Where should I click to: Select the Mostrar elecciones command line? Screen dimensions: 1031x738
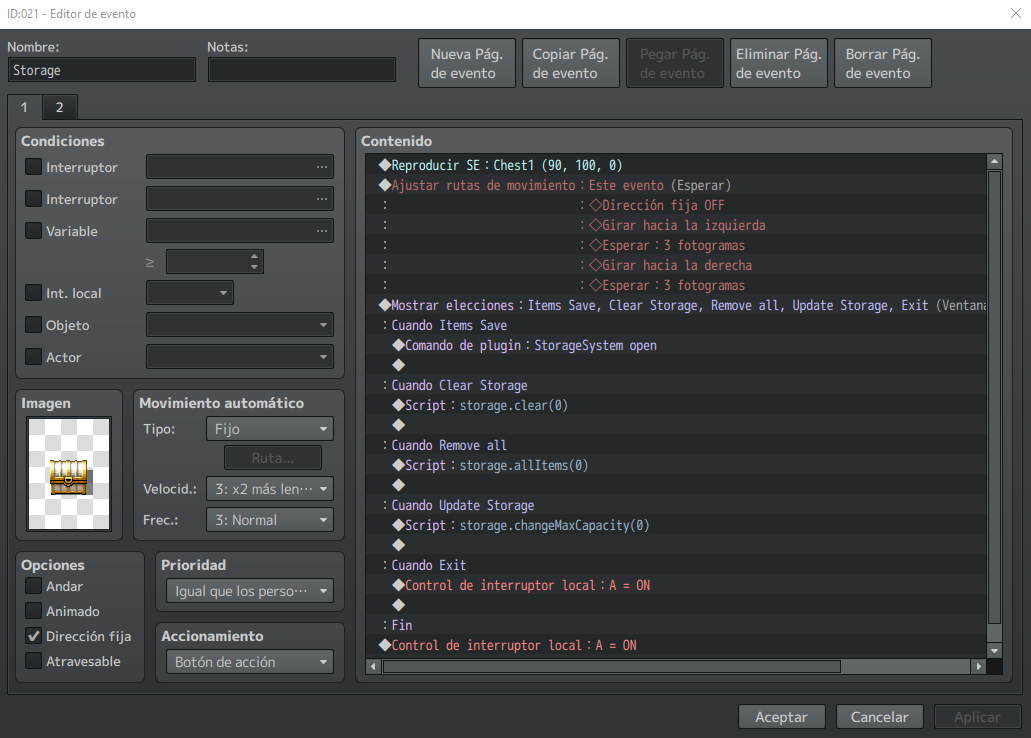point(676,305)
